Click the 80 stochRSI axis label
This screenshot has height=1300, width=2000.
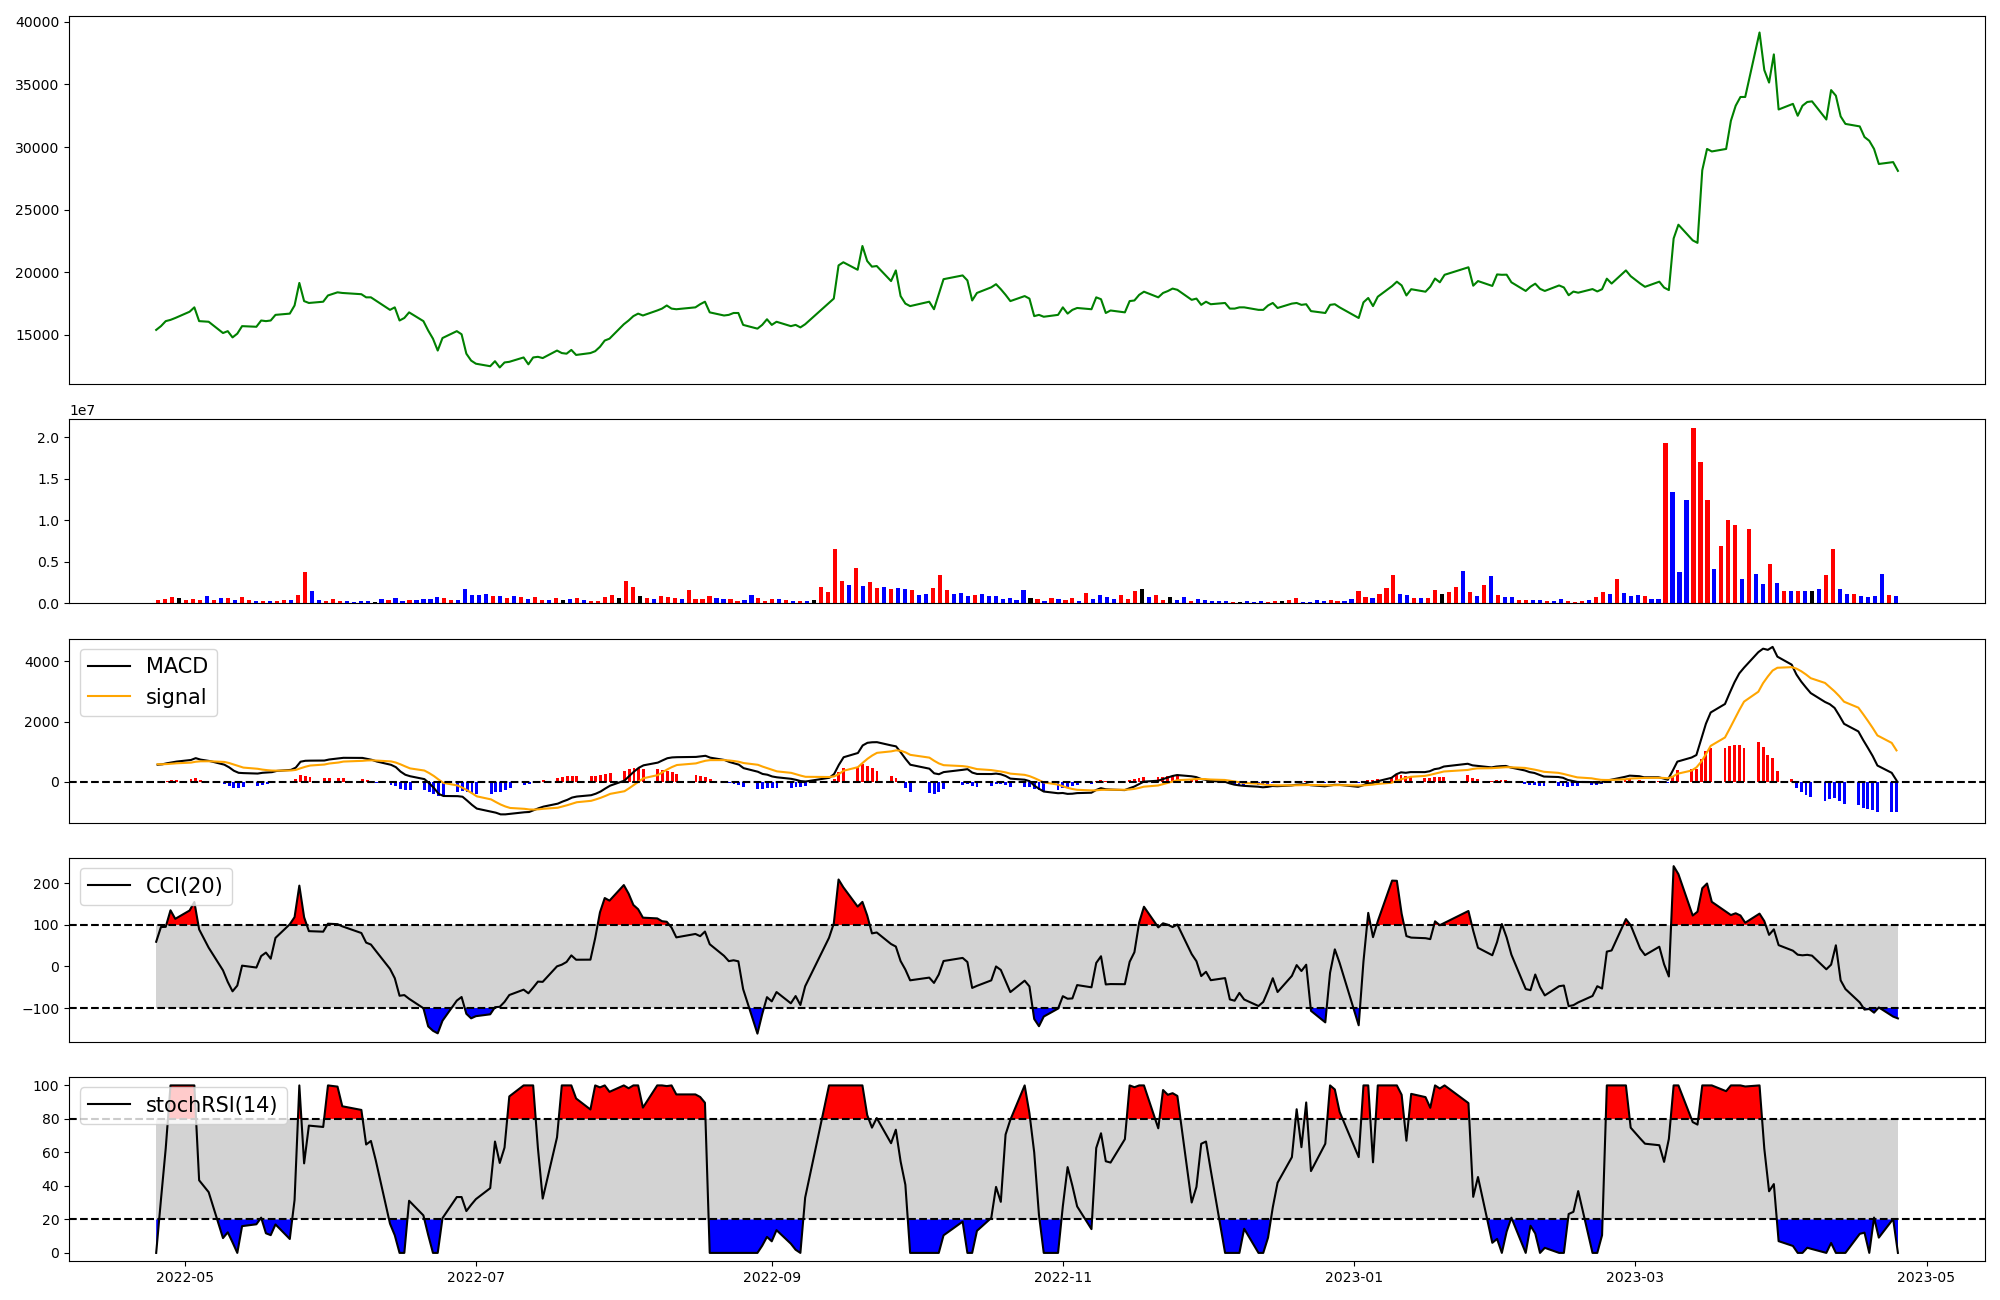coord(50,1119)
